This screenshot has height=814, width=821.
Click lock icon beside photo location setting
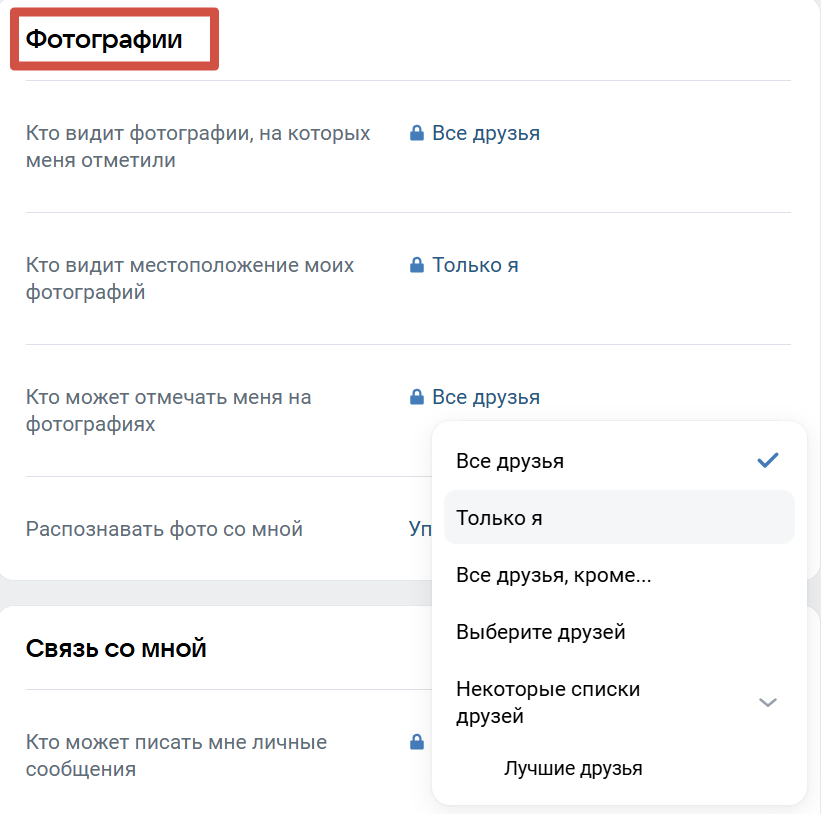coord(417,266)
